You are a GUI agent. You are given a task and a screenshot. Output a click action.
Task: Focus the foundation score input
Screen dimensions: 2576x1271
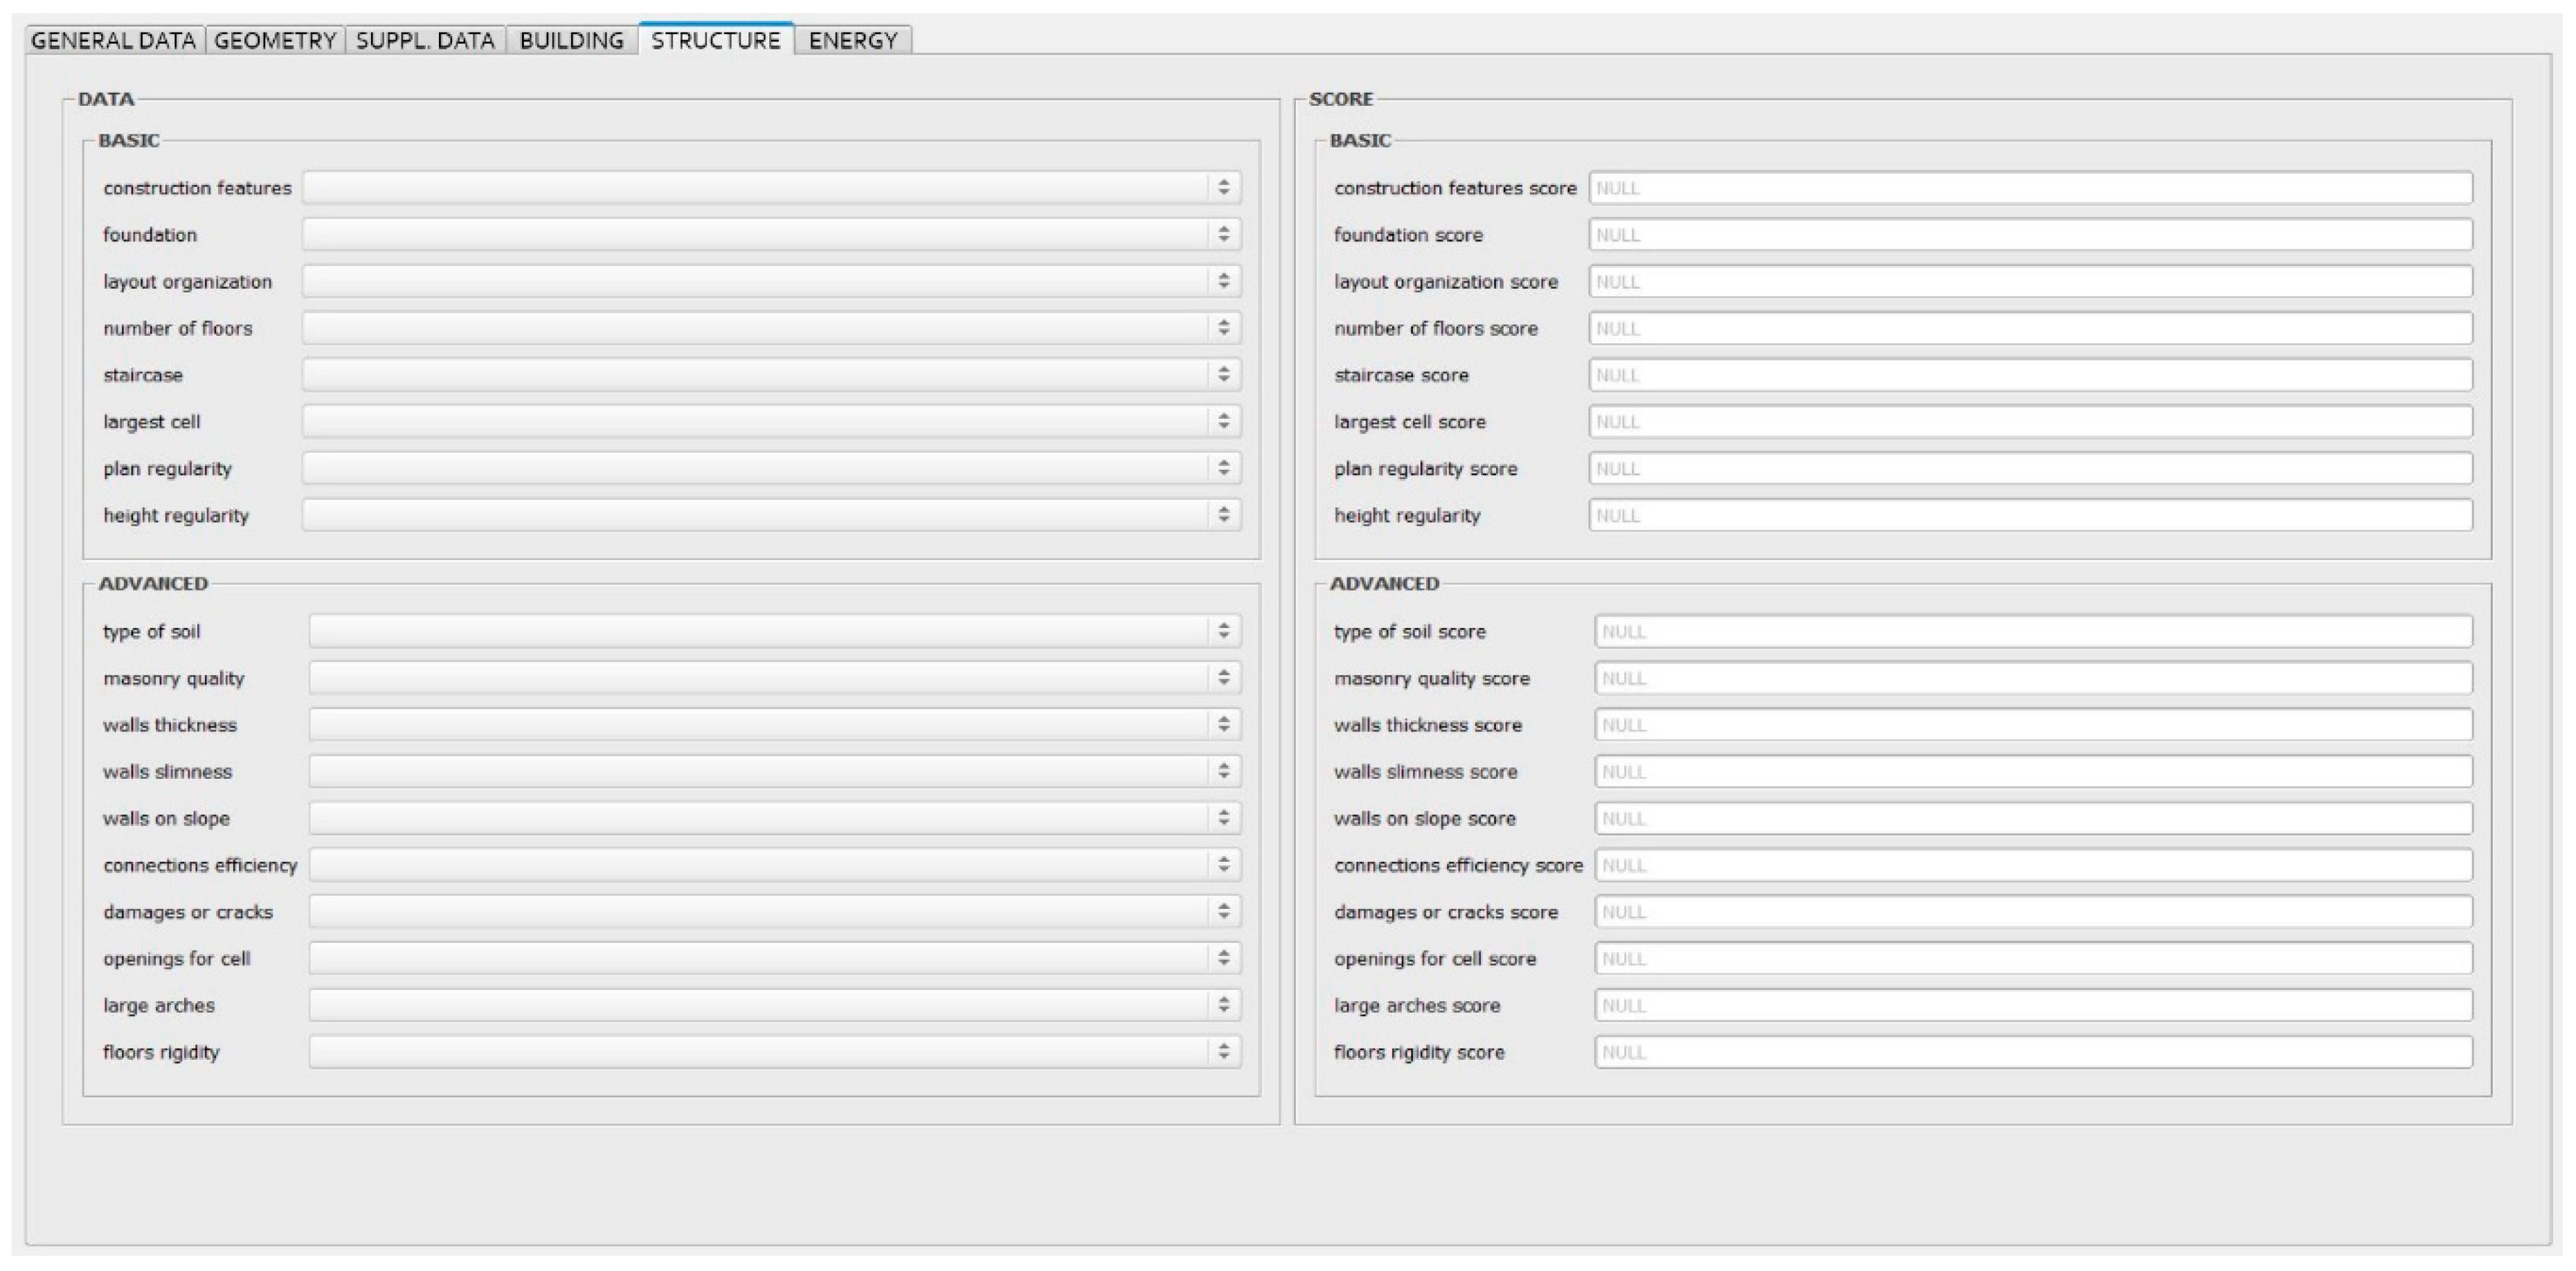[x=2030, y=235]
